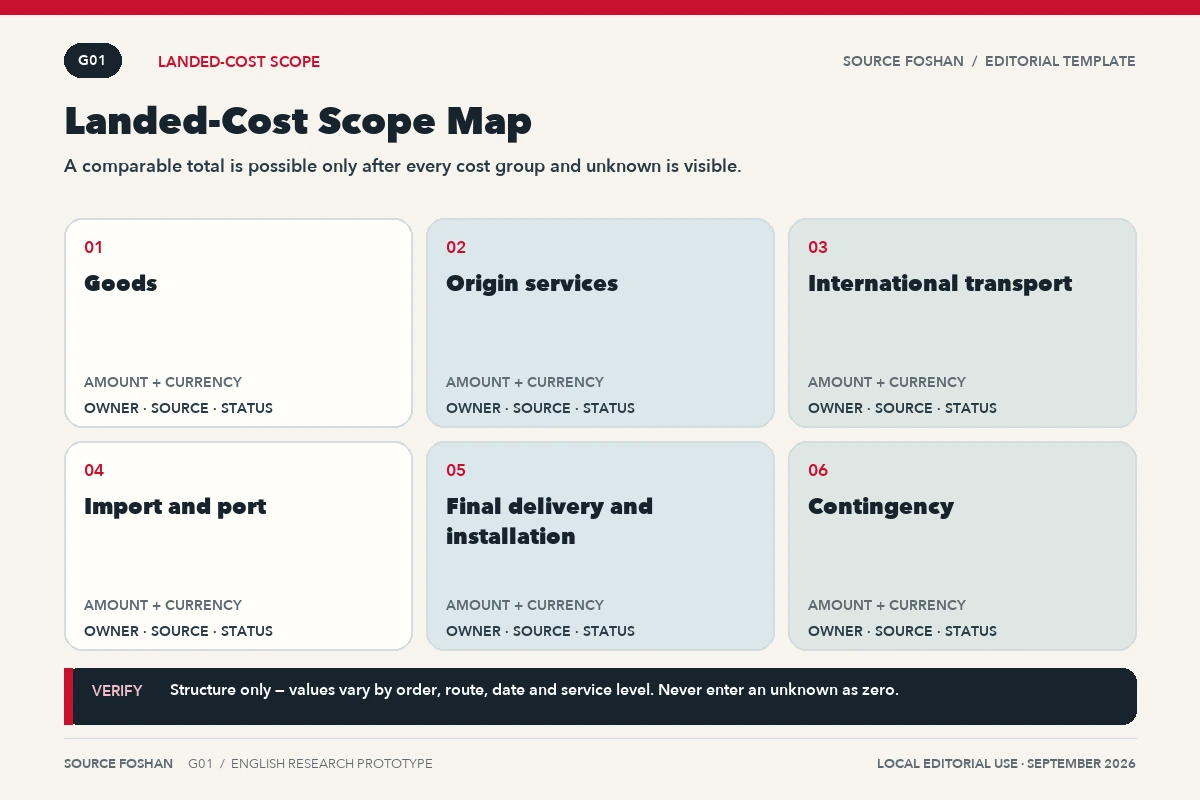Screen dimensions: 1200x800
Task: Click G01 / ENGLISH RESEARCH PROTOTYPE in the footer
Action: coord(310,764)
